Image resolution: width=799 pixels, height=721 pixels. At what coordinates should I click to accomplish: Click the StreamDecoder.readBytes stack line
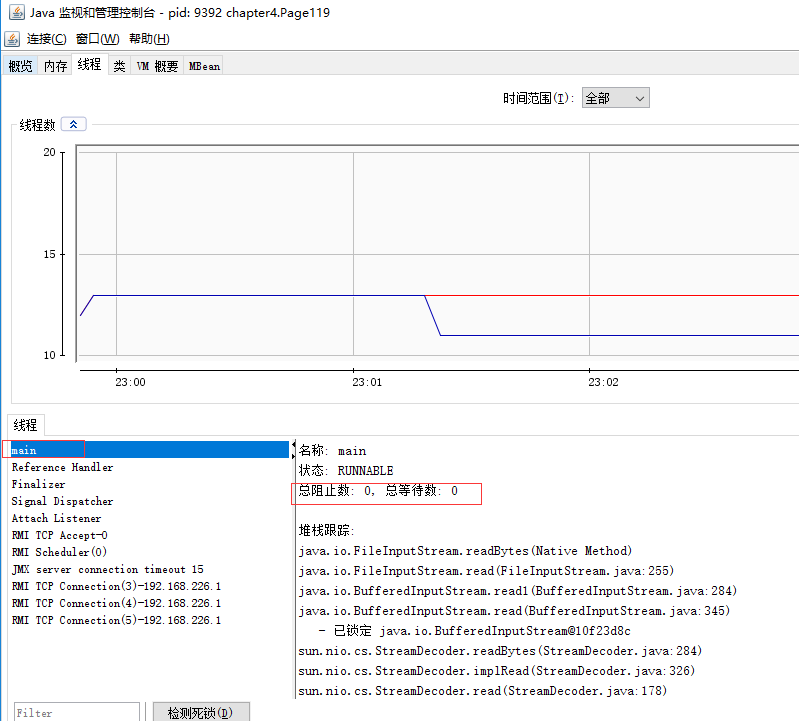coord(500,651)
